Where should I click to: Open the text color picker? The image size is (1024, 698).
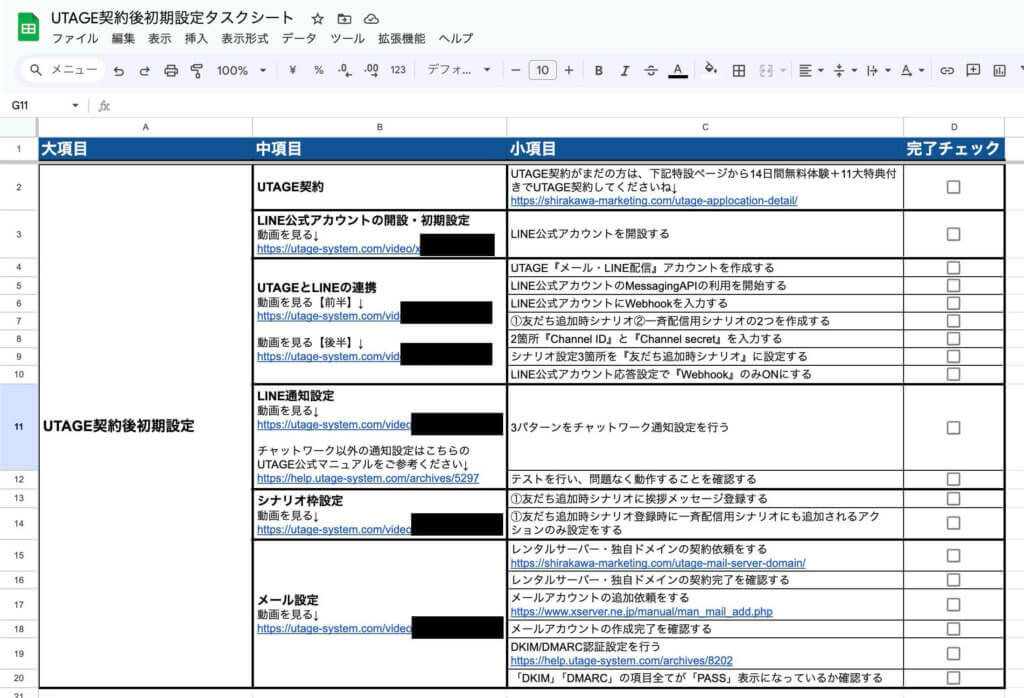[x=678, y=71]
